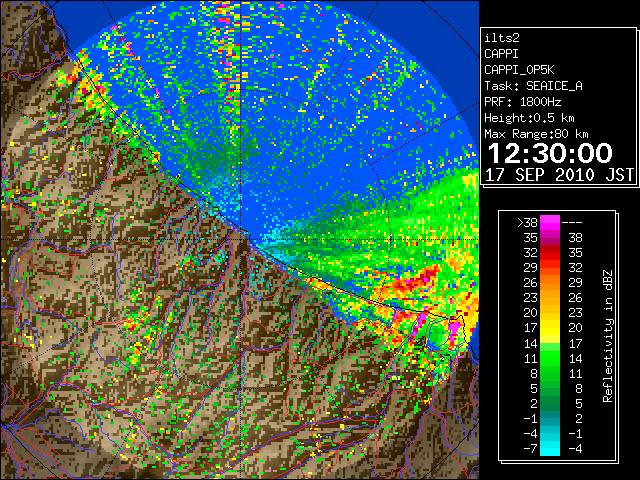Pick the magenta legend swatch beside '>38'
The width and height of the screenshot is (640, 480).
pyautogui.click(x=550, y=222)
